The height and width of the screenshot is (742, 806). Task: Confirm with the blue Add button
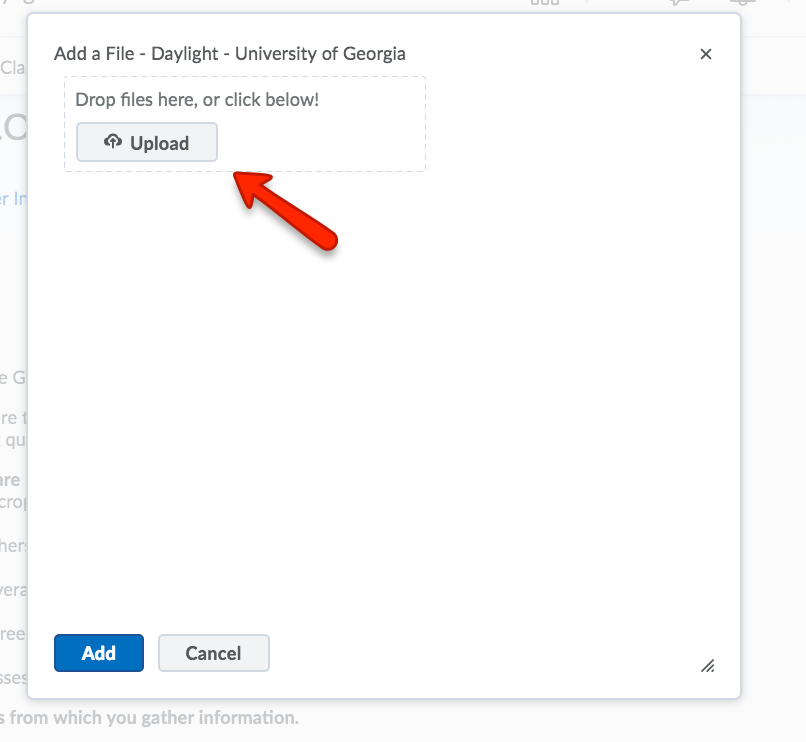(x=99, y=653)
